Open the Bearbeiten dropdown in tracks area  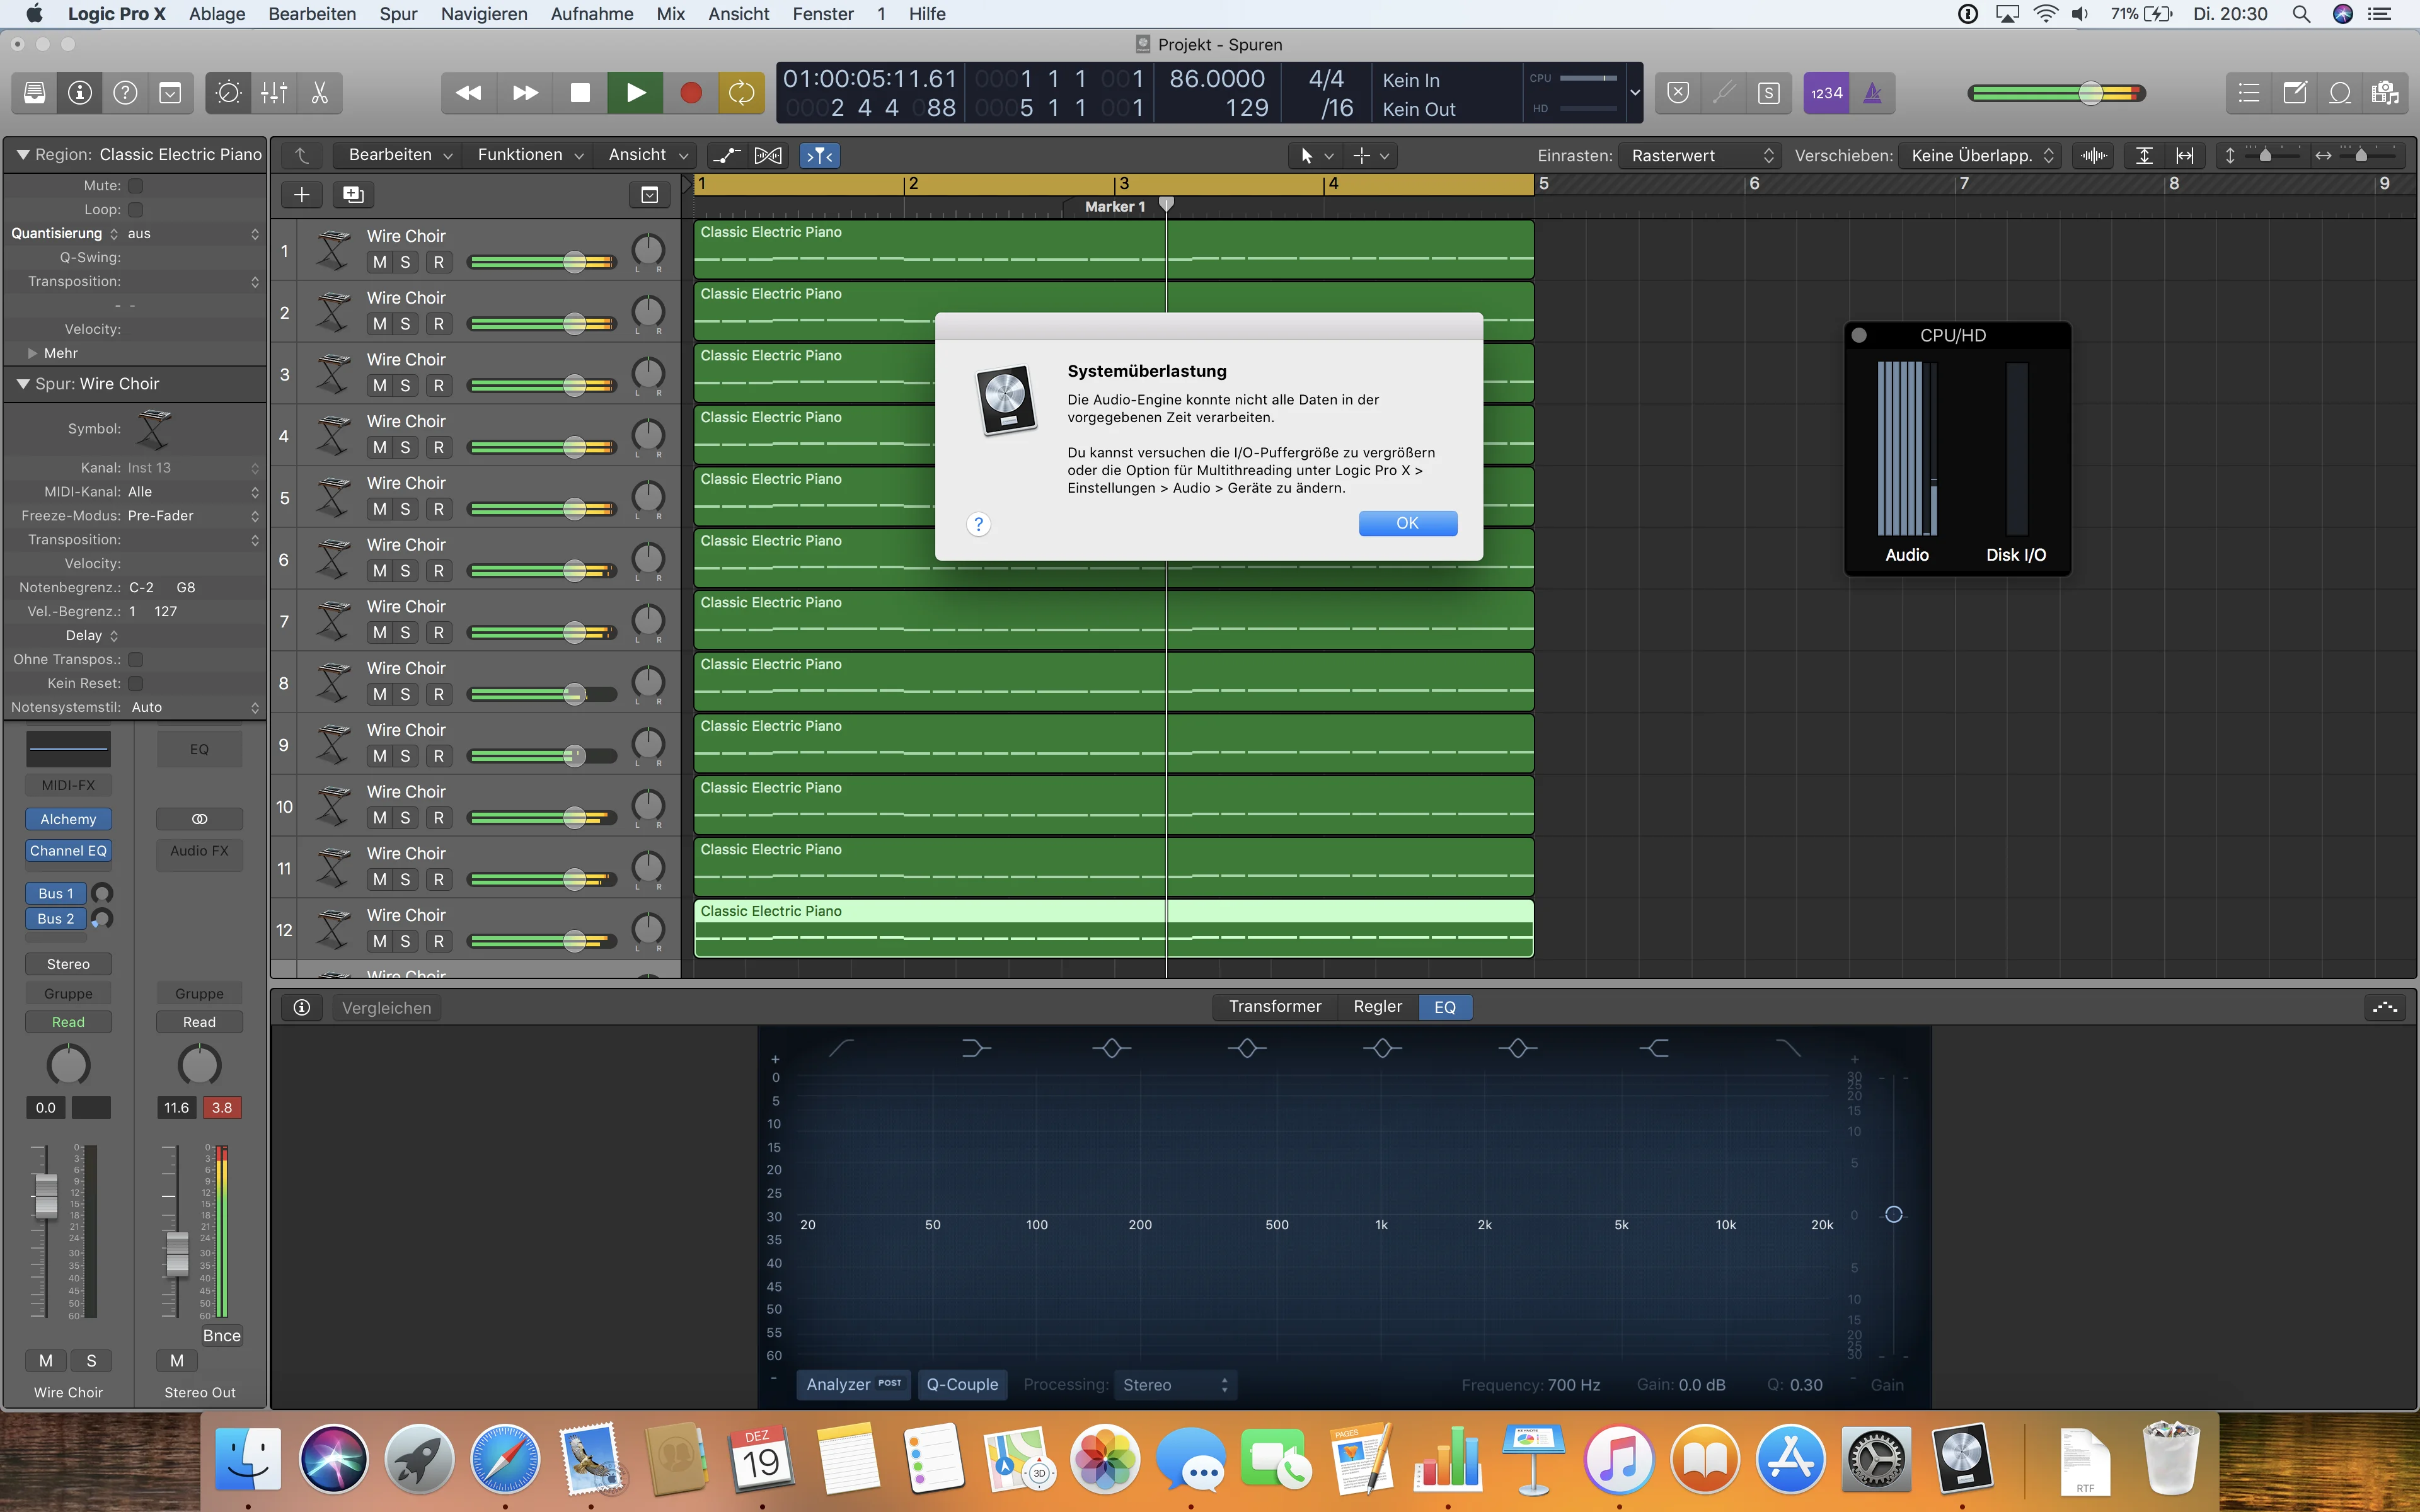tap(400, 155)
